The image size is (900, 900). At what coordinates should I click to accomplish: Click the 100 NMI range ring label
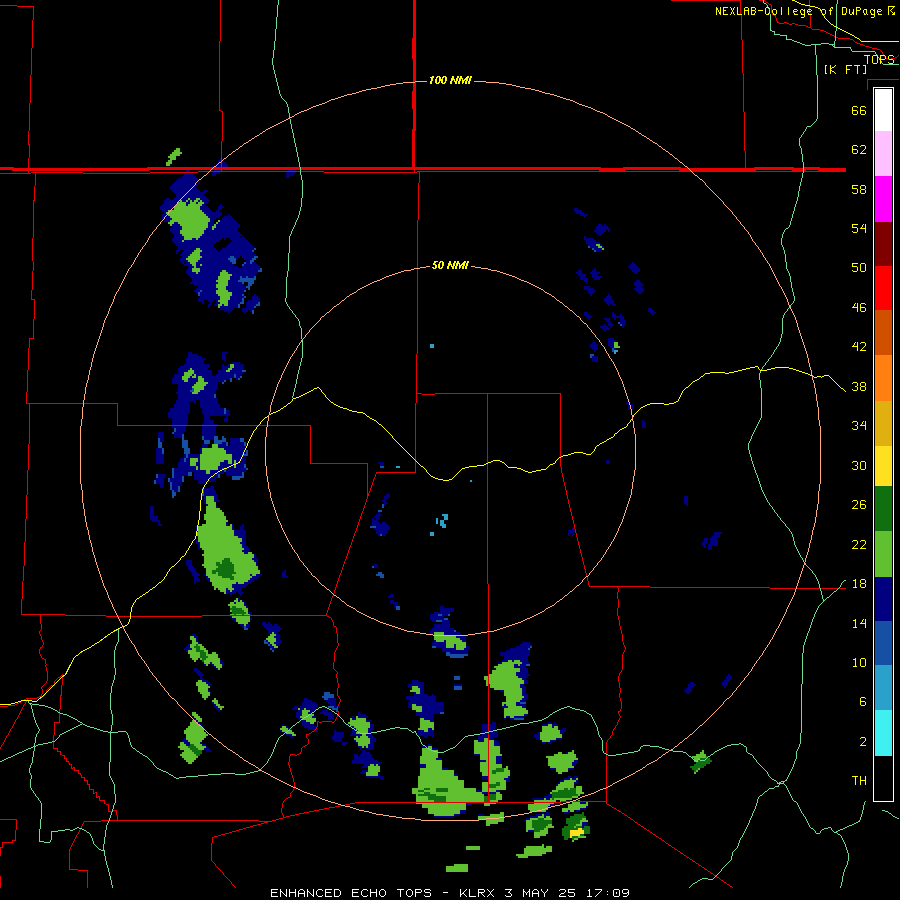[450, 80]
